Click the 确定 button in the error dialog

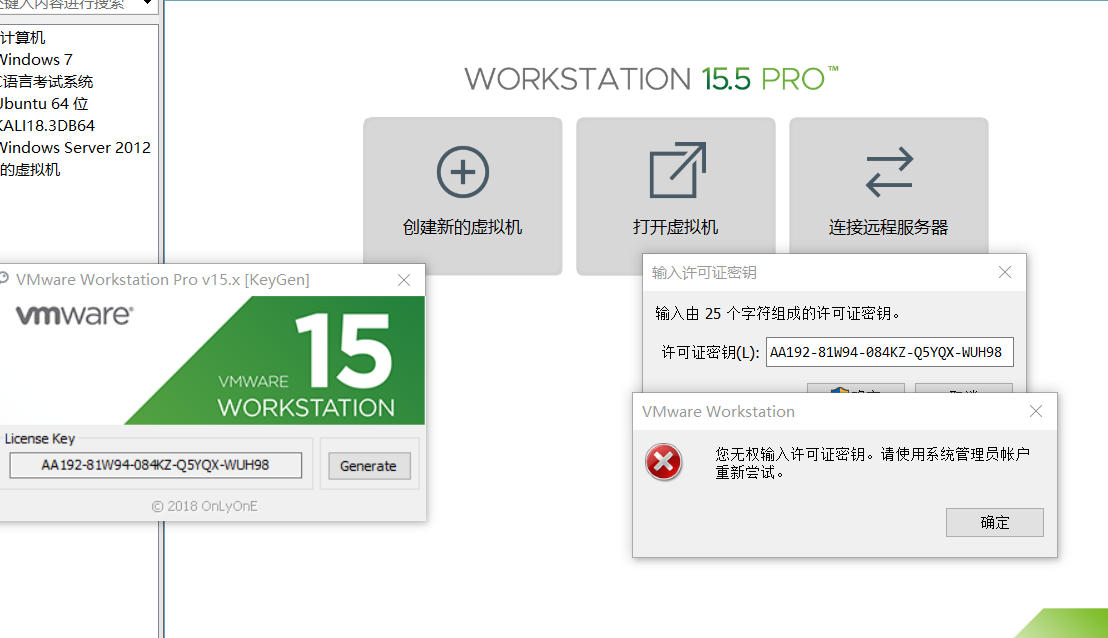994,522
